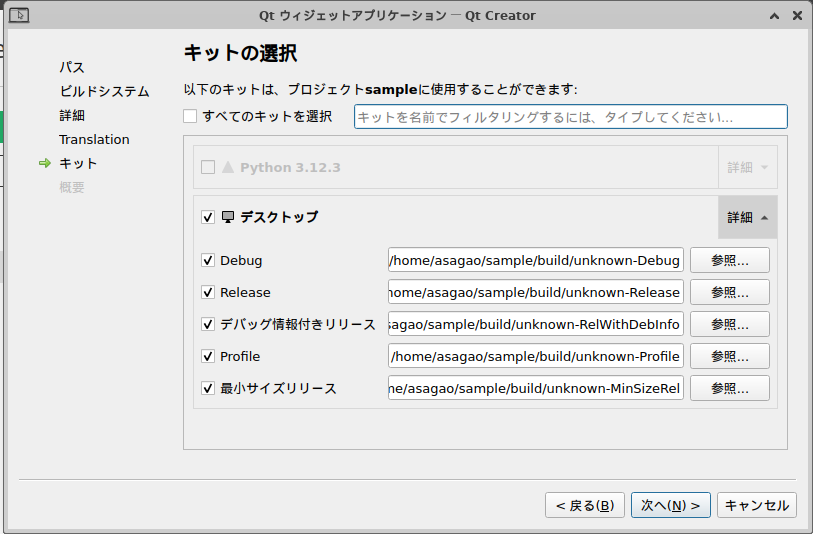Image resolution: width=813 pixels, height=534 pixels.
Task: Toggle the Python 3.12.3 kit checkbox
Action: (x=208, y=167)
